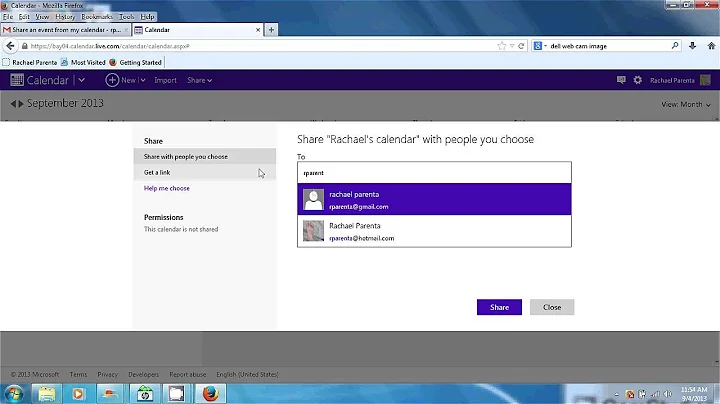Close the Calendar browser tab
This screenshot has width=720, height=404.
[x=258, y=30]
